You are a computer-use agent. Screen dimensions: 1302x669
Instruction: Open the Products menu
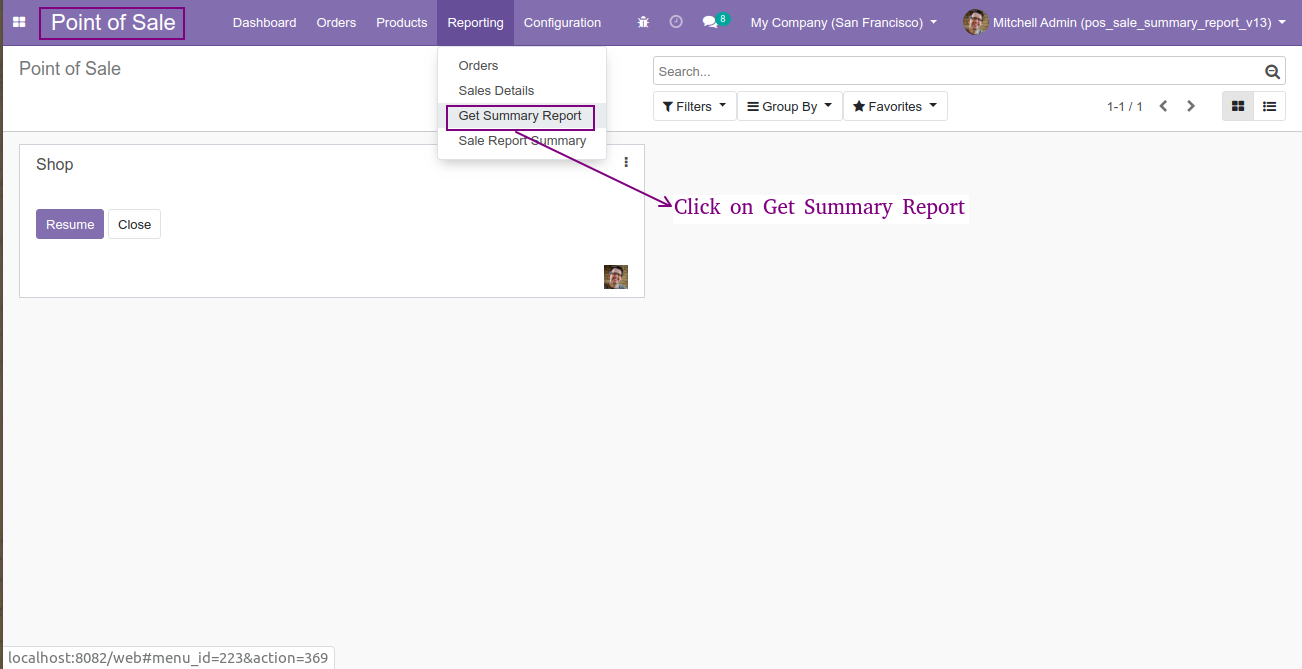tap(402, 22)
